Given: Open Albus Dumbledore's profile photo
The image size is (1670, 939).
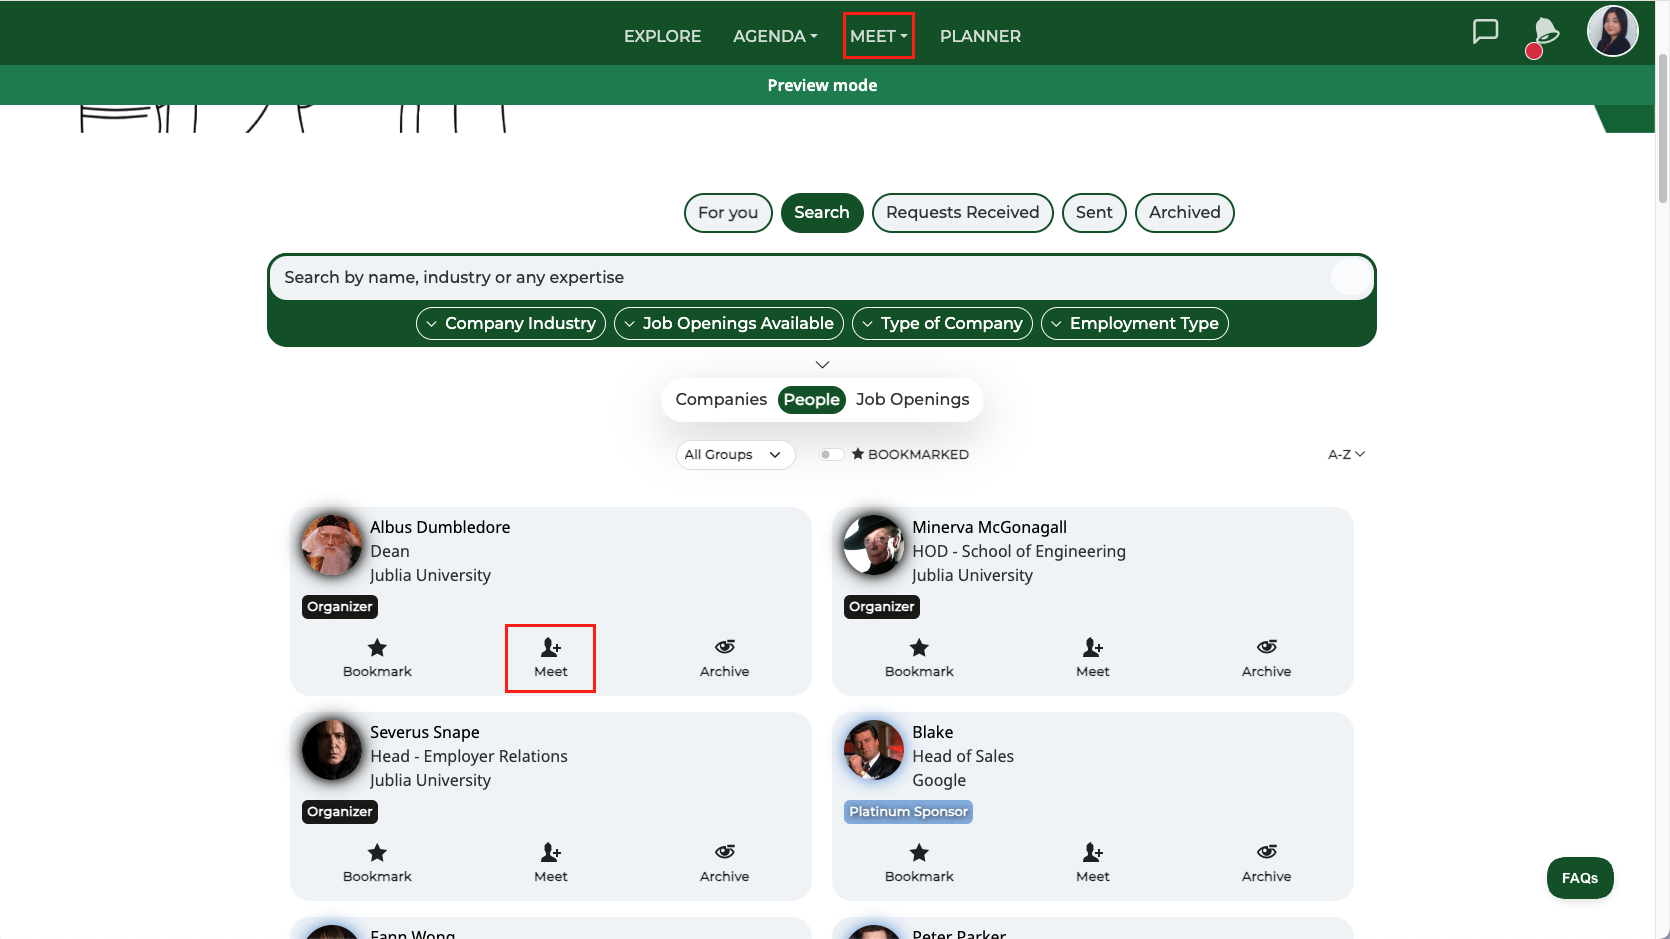Looking at the screenshot, I should (x=332, y=545).
